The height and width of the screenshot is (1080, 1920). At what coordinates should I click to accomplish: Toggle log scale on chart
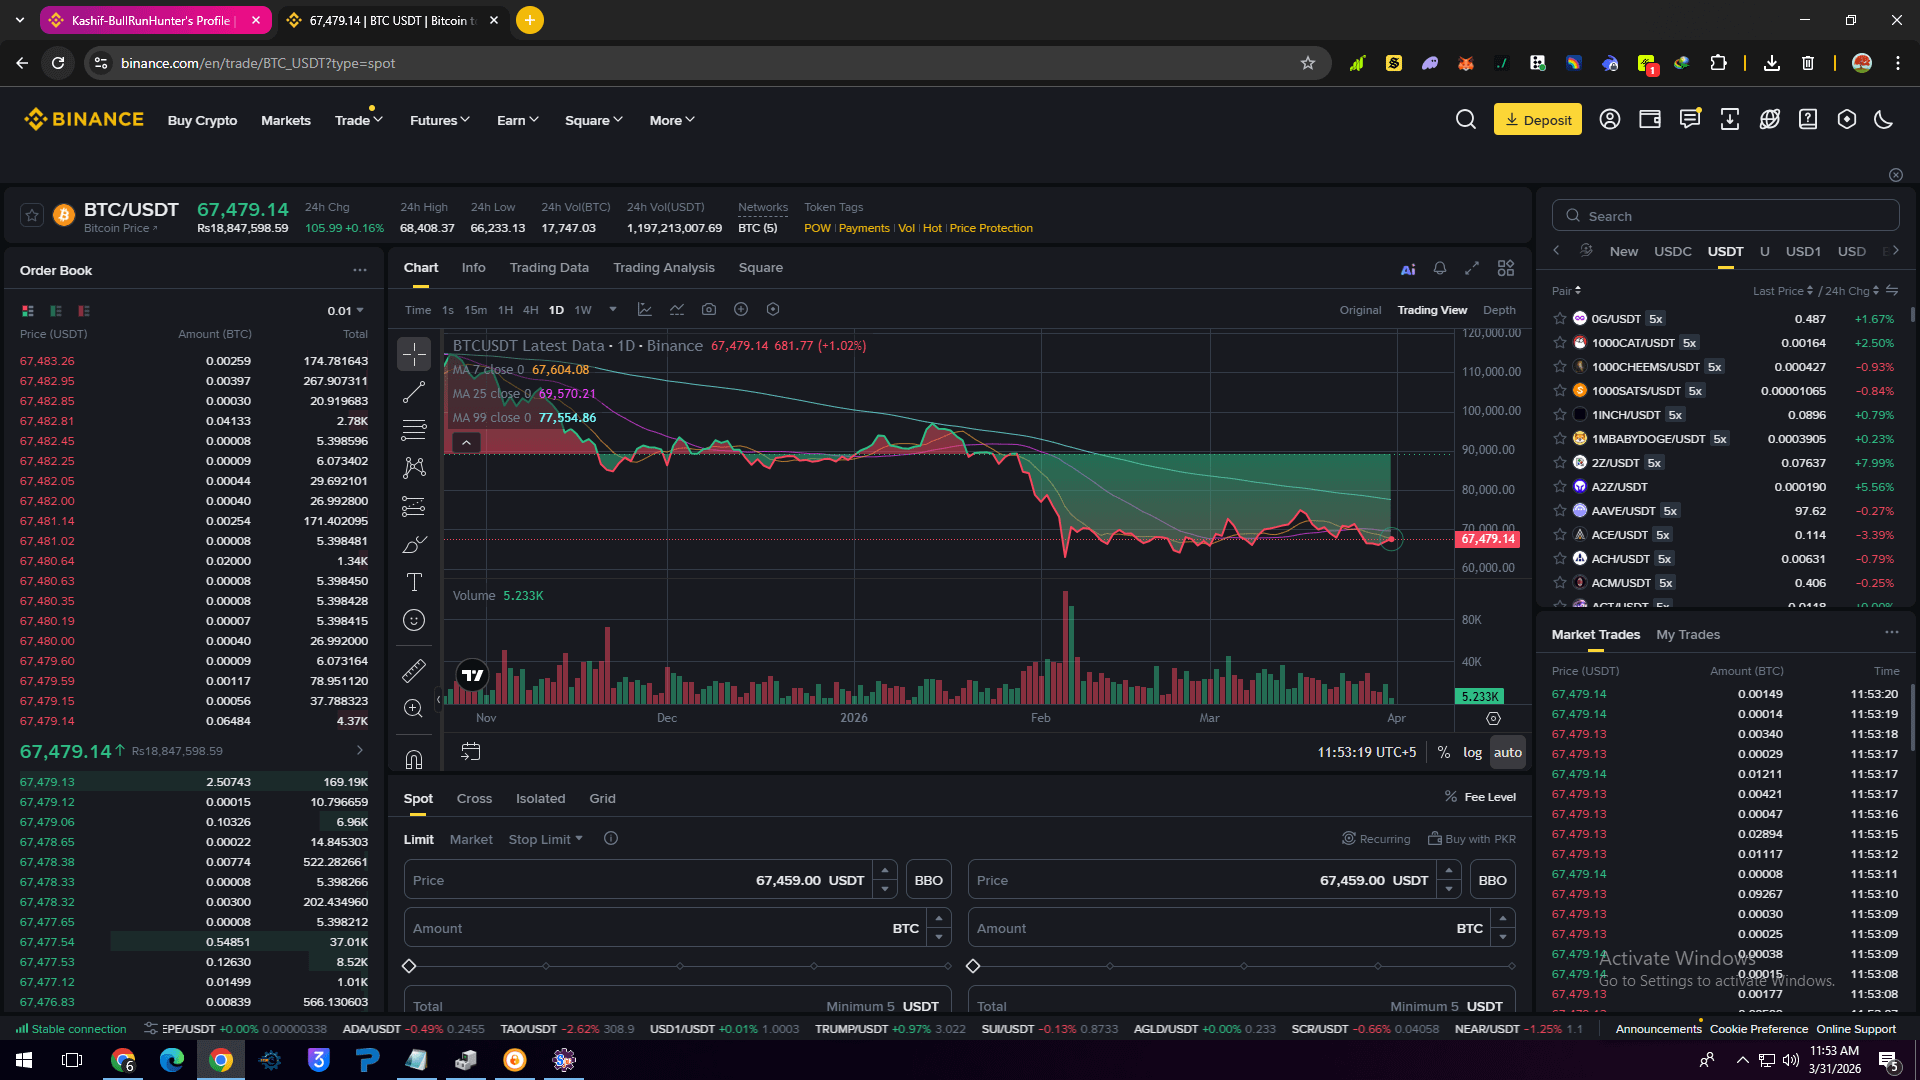click(1472, 753)
